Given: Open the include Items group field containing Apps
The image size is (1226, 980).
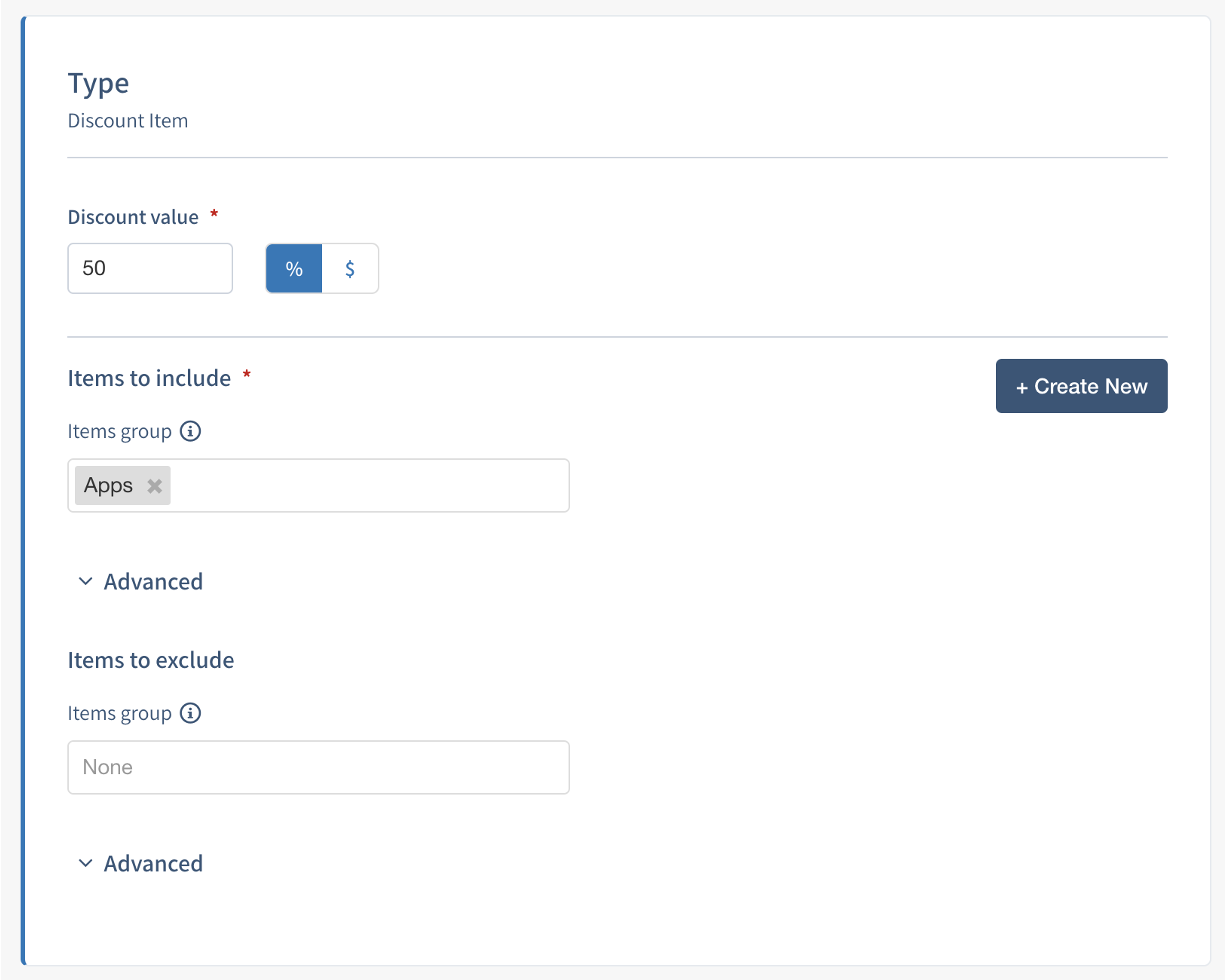Looking at the screenshot, I should (370, 486).
